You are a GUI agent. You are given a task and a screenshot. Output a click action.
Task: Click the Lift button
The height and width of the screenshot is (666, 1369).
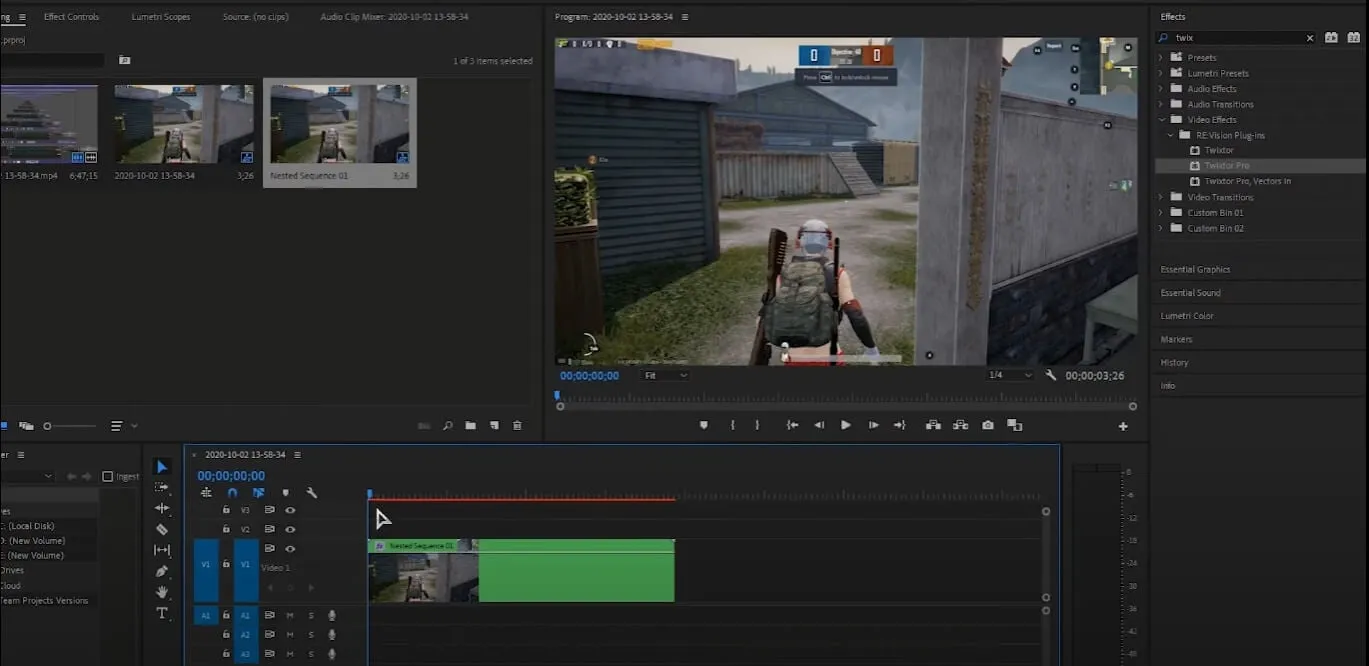coord(933,425)
